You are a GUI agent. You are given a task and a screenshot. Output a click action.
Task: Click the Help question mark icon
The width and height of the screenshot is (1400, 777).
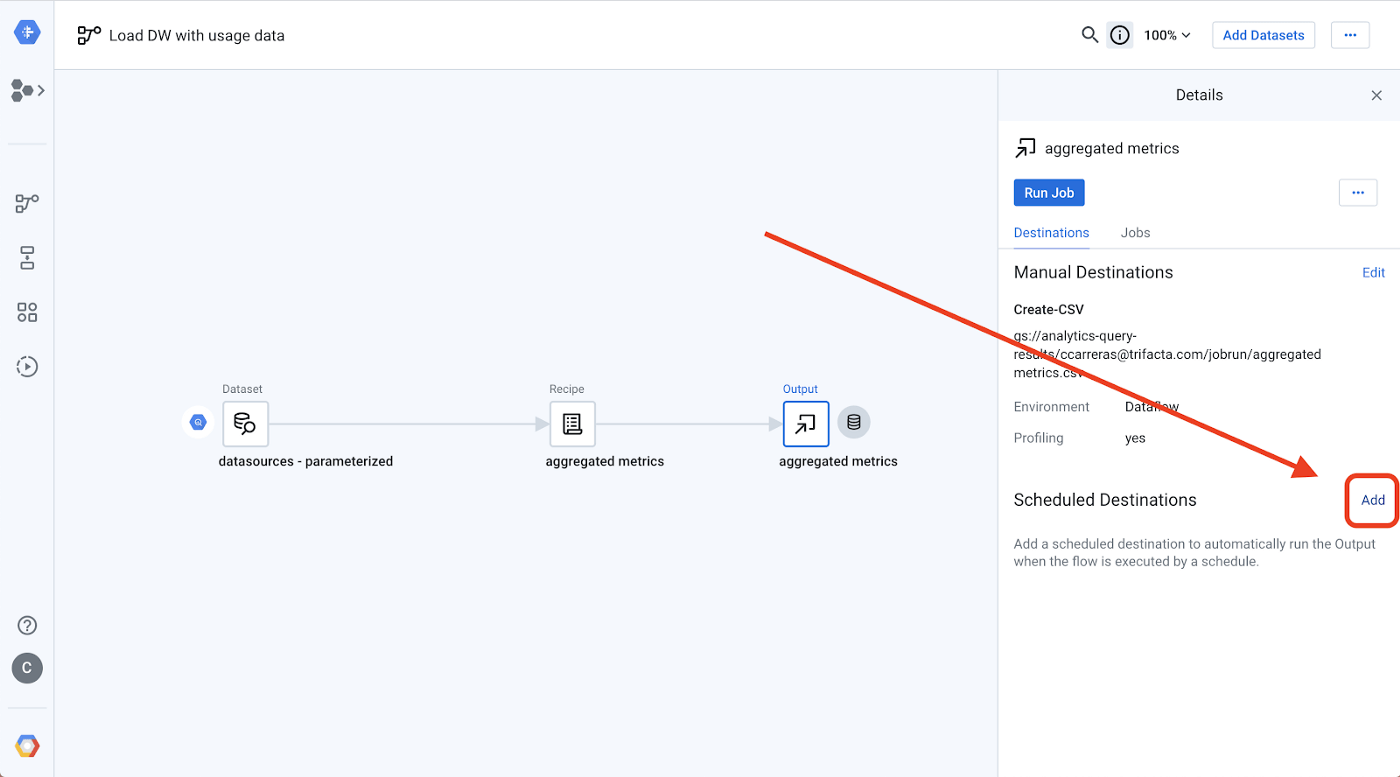(27, 626)
